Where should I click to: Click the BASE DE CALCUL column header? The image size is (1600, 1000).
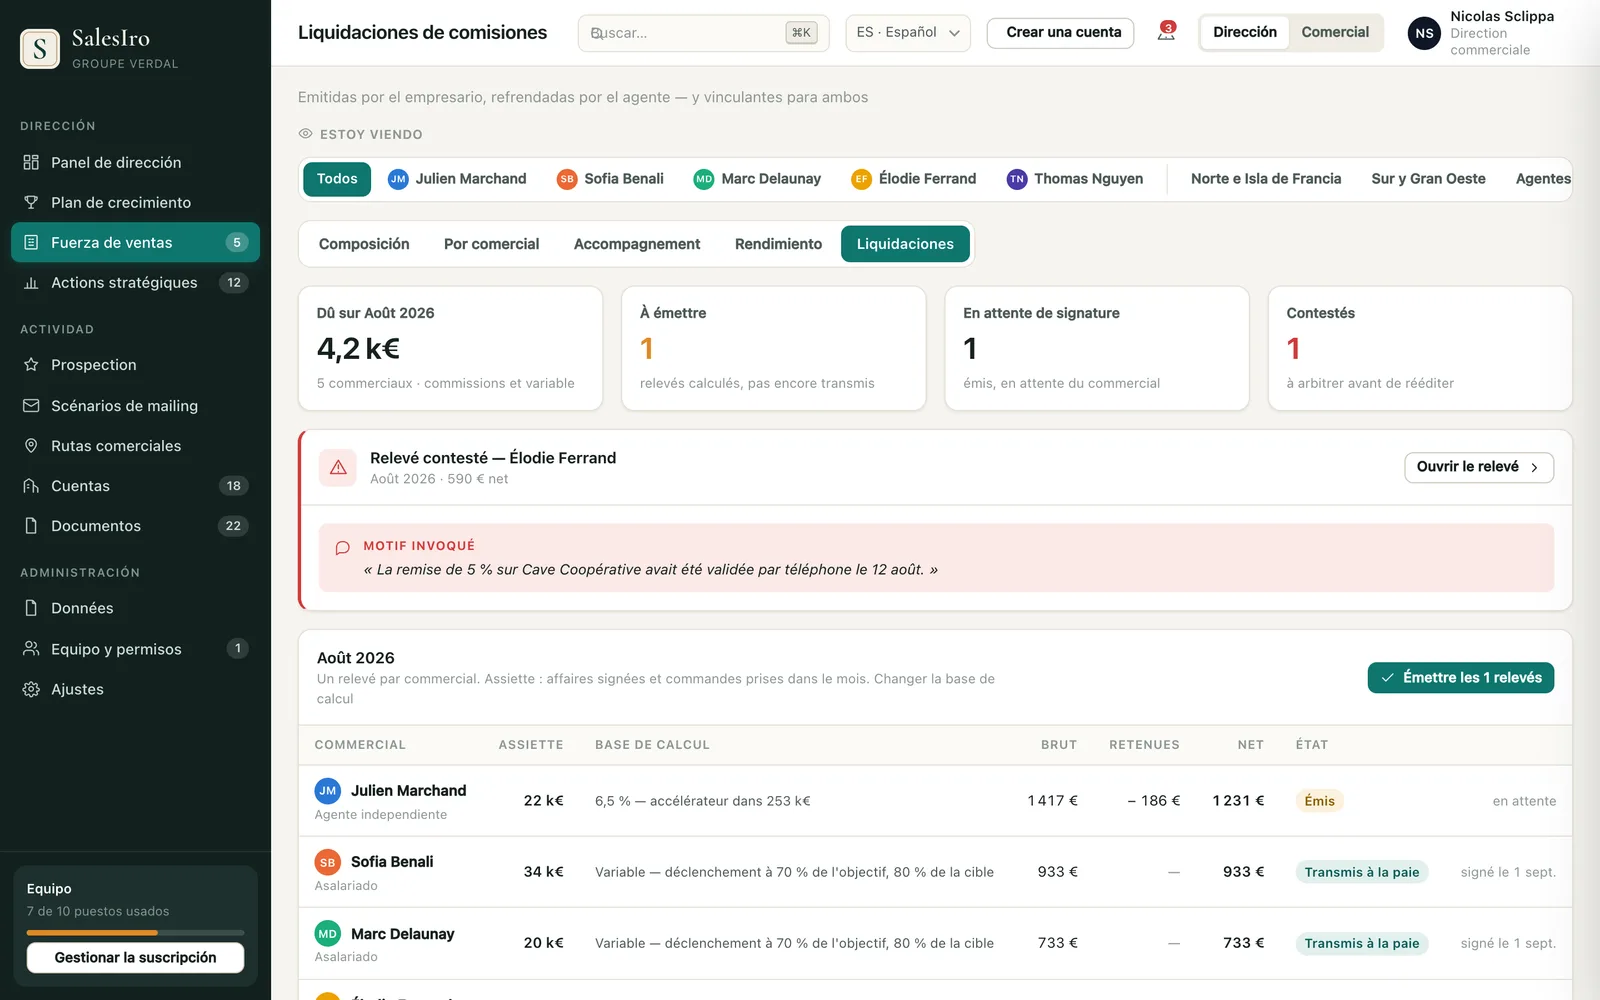click(652, 745)
